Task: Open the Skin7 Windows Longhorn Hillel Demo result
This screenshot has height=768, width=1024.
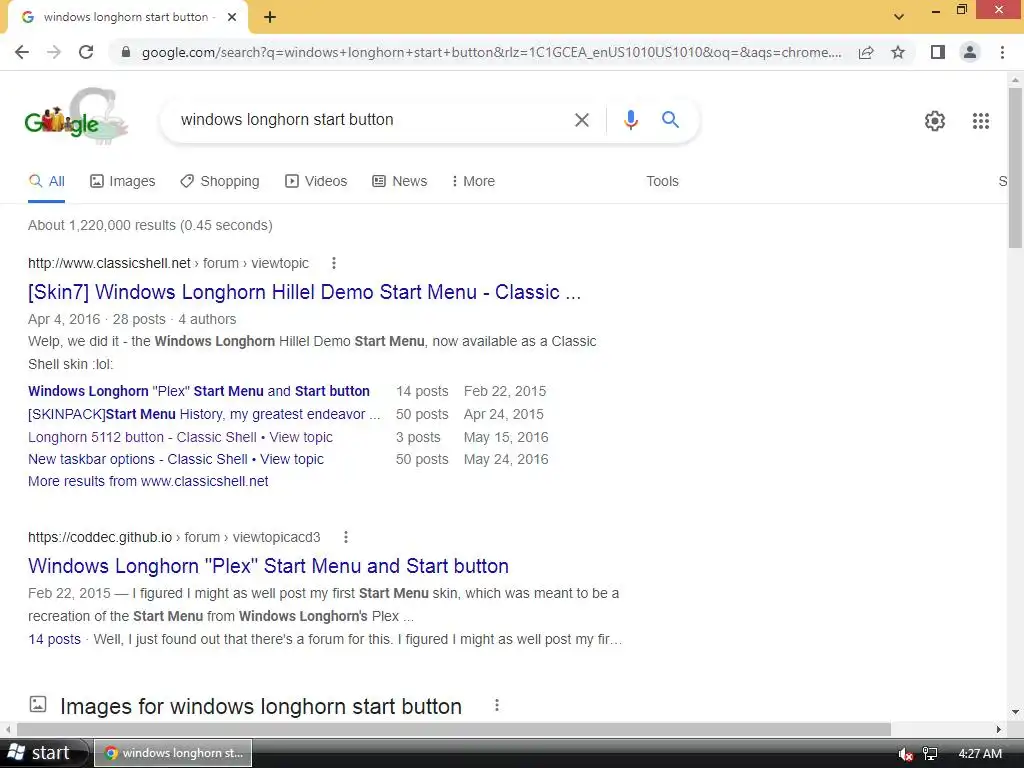Action: [304, 292]
